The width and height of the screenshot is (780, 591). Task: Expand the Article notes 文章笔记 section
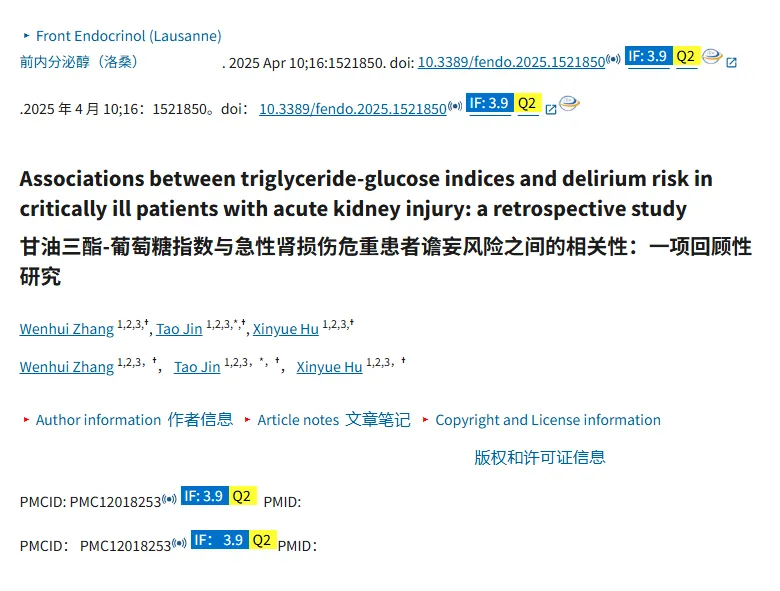pos(327,420)
